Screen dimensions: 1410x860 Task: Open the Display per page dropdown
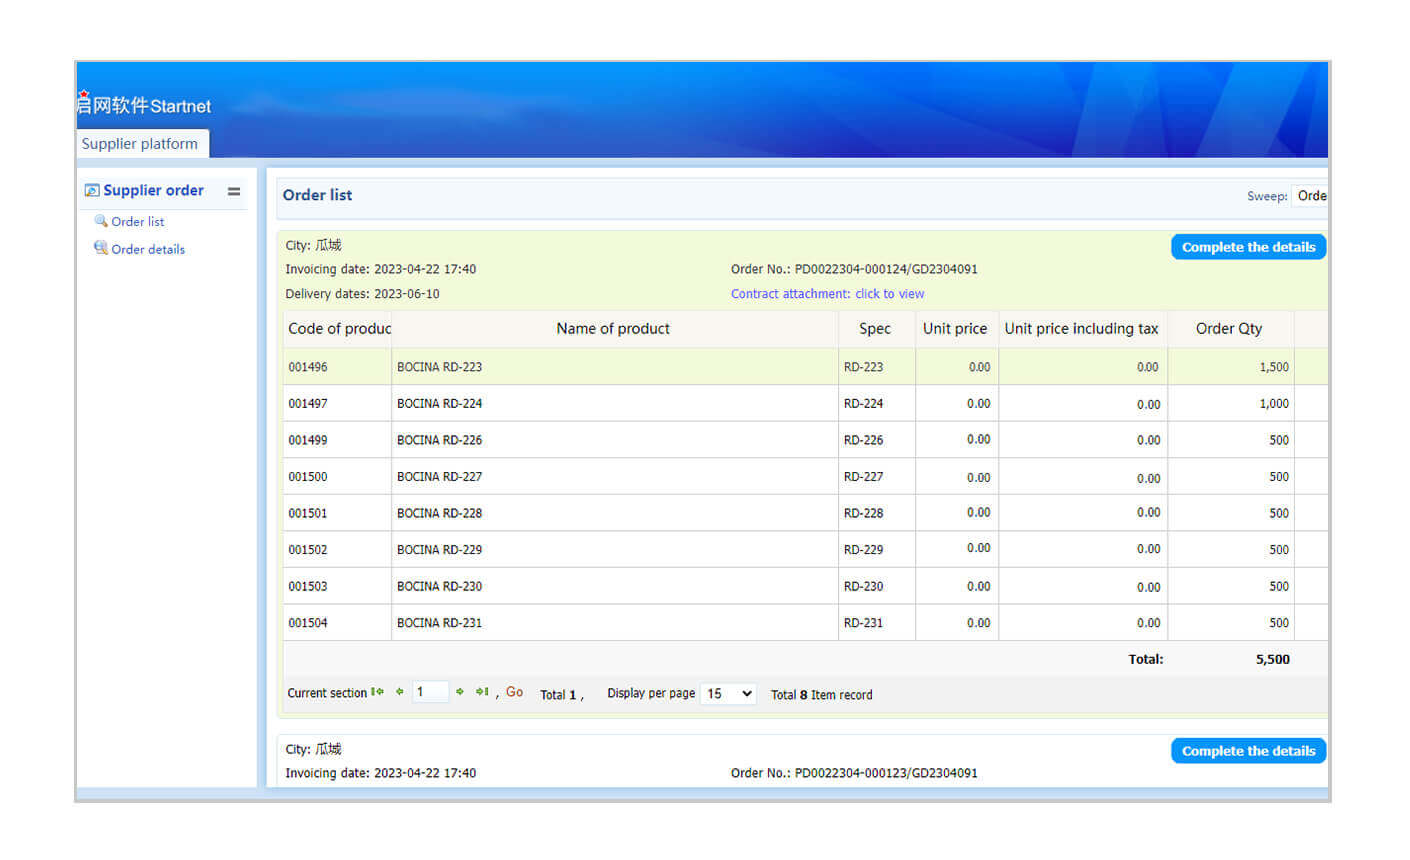(728, 694)
